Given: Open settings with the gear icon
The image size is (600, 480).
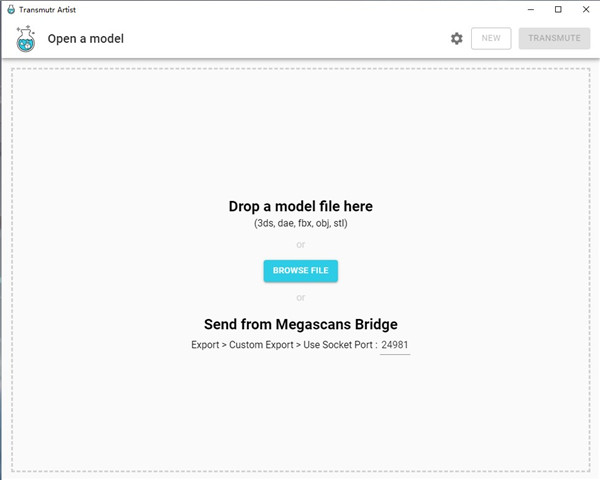Looking at the screenshot, I should pyautogui.click(x=457, y=38).
